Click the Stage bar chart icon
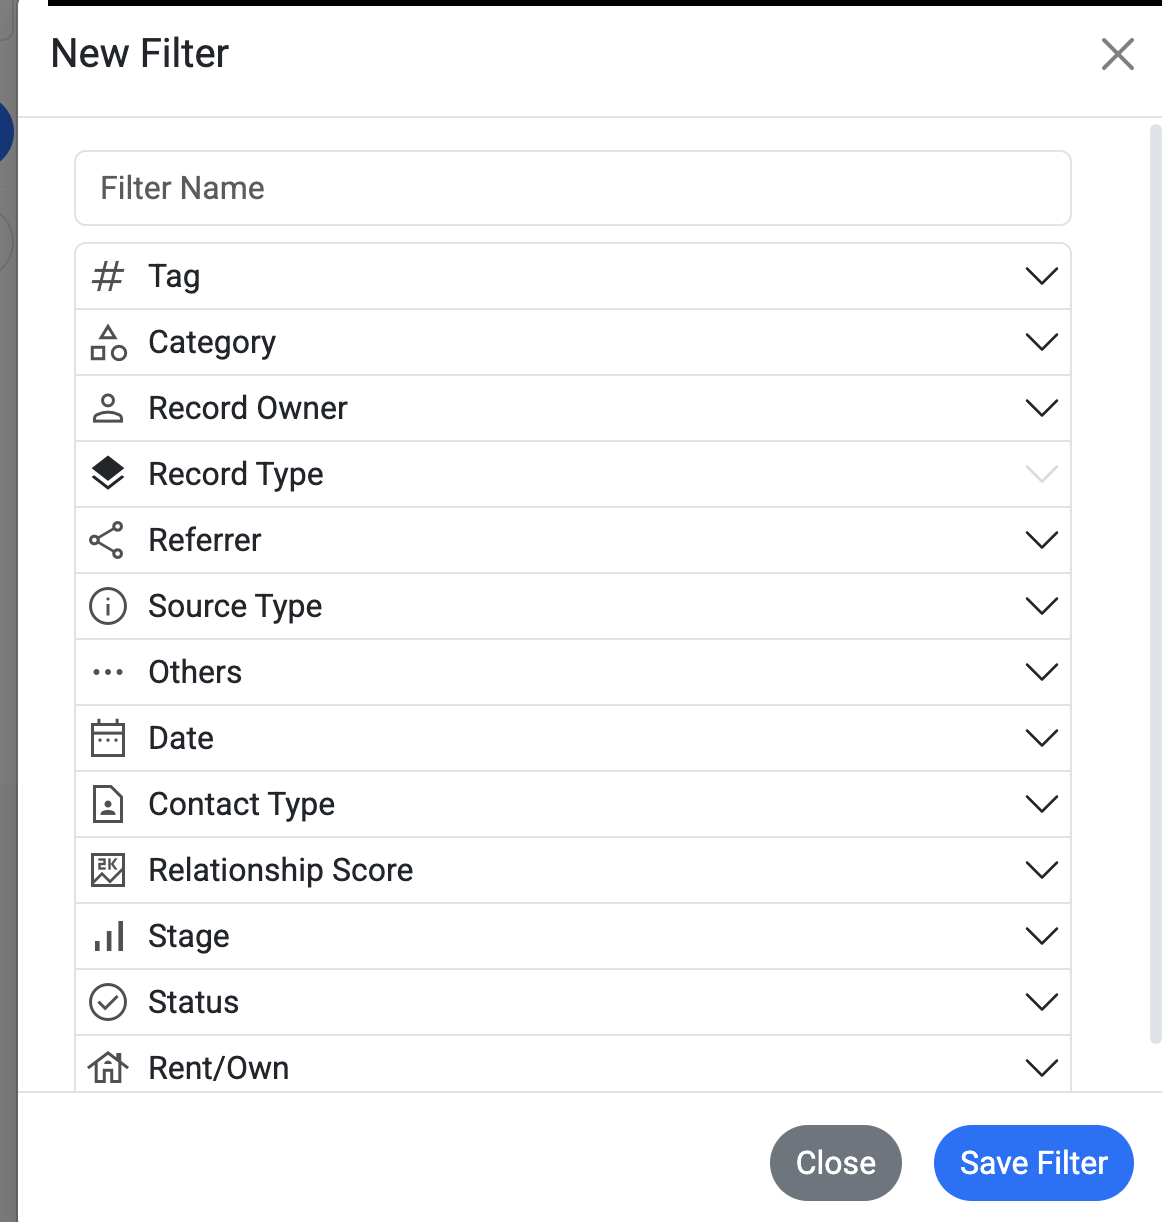The image size is (1162, 1222). click(108, 936)
